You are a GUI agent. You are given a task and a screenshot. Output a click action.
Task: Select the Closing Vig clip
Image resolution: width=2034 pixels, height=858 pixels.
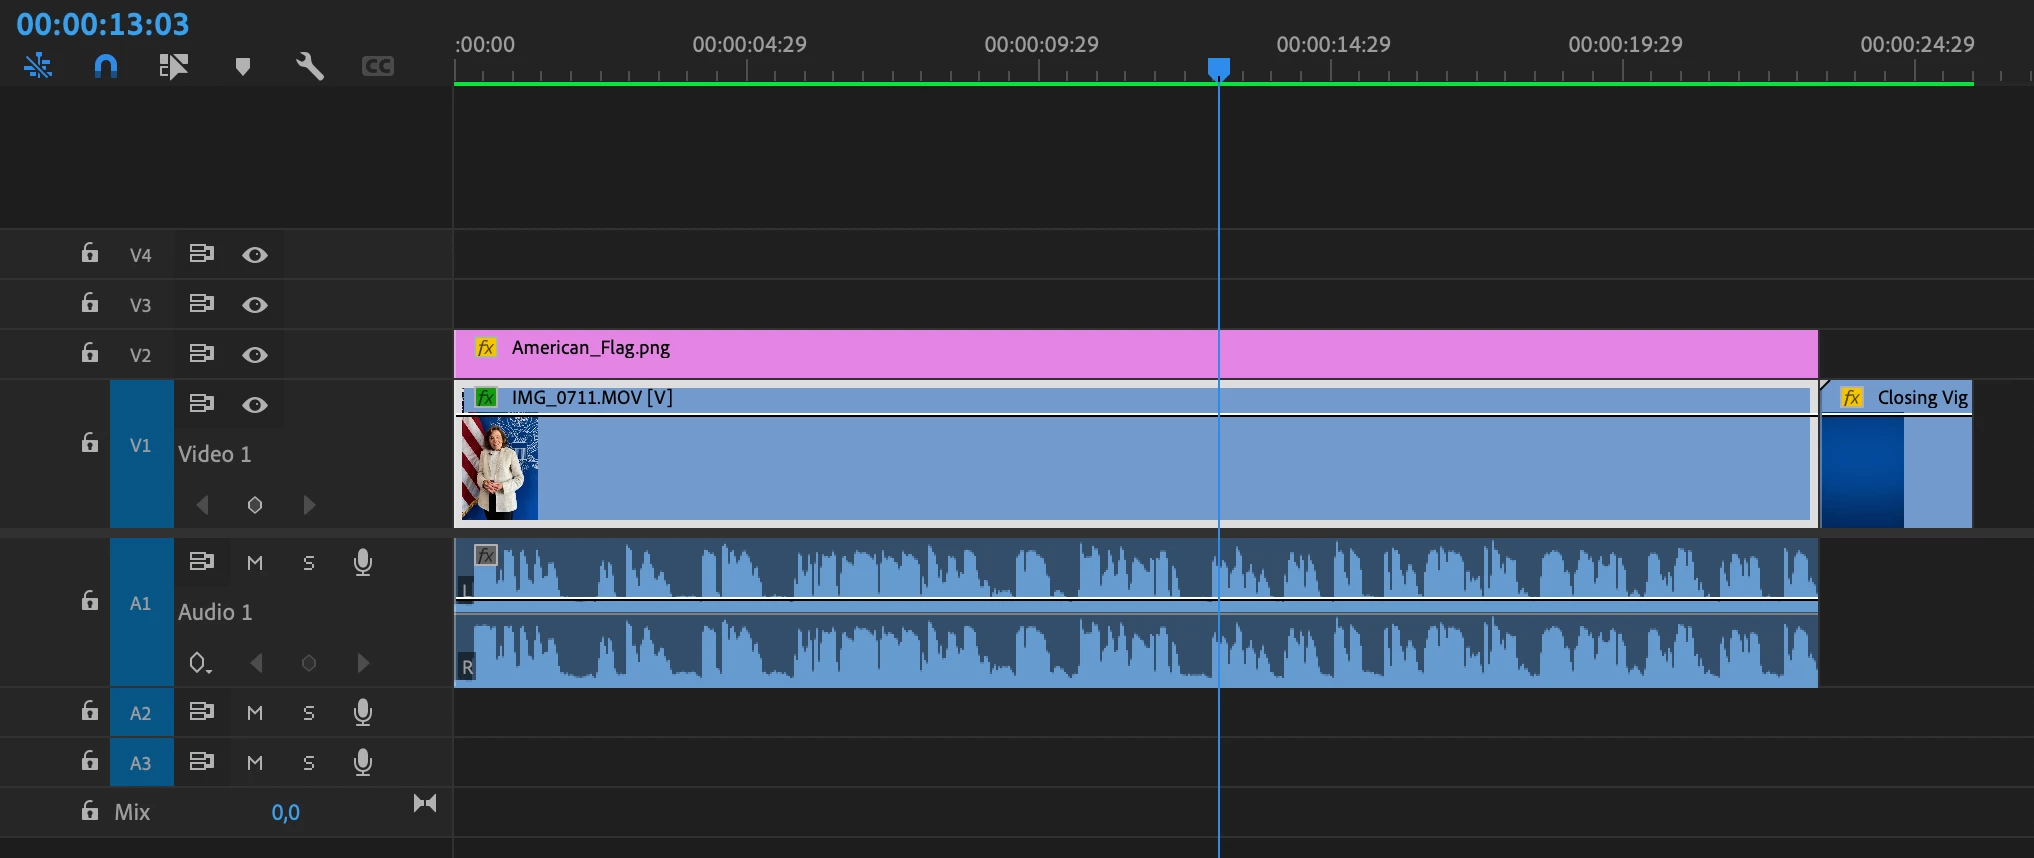pos(1896,453)
